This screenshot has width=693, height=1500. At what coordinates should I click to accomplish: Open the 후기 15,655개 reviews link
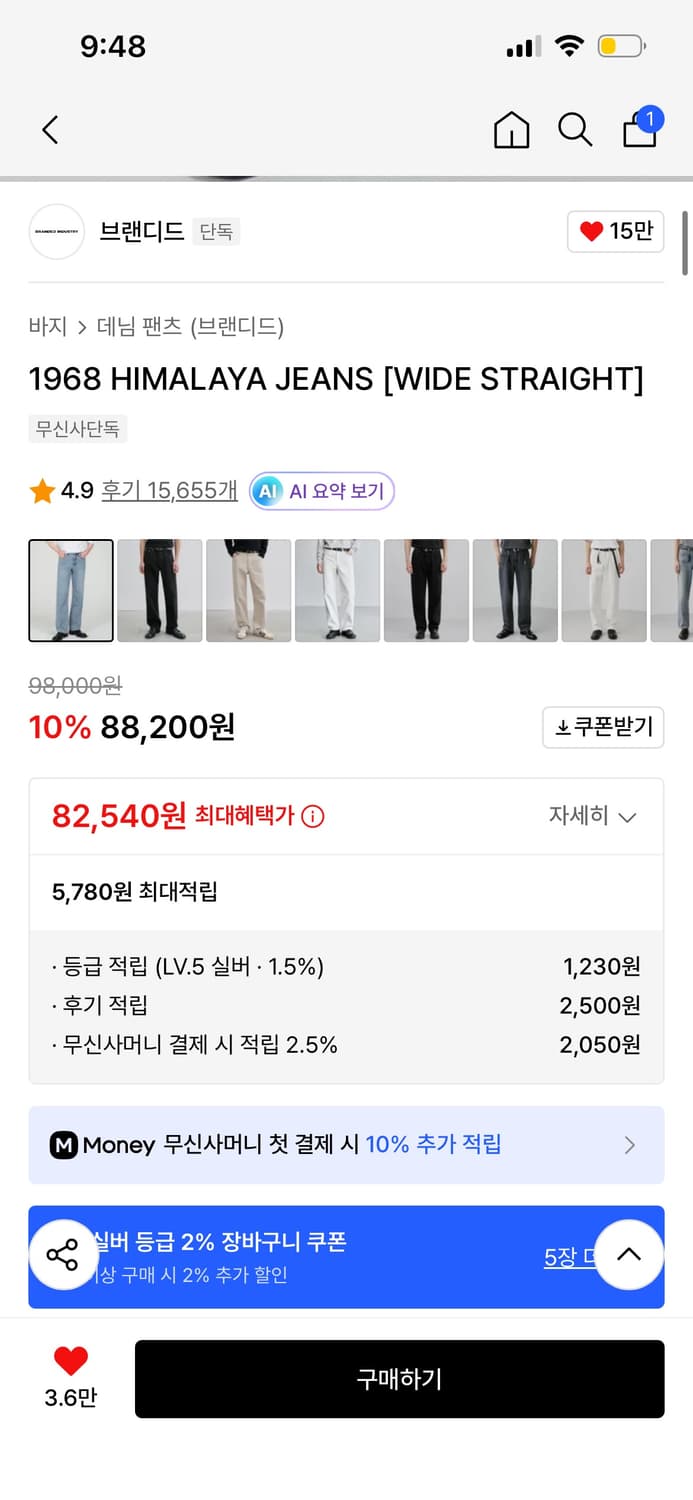[x=168, y=491]
